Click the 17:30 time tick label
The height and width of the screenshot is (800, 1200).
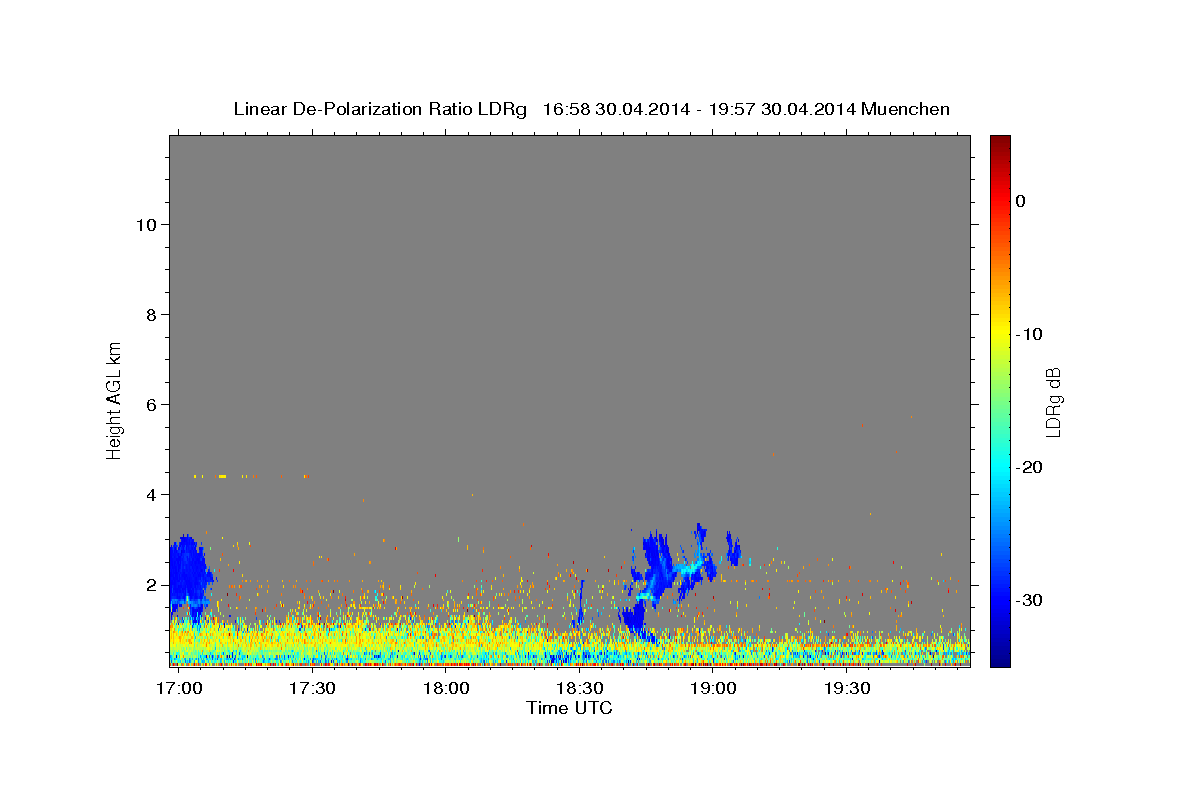click(312, 689)
